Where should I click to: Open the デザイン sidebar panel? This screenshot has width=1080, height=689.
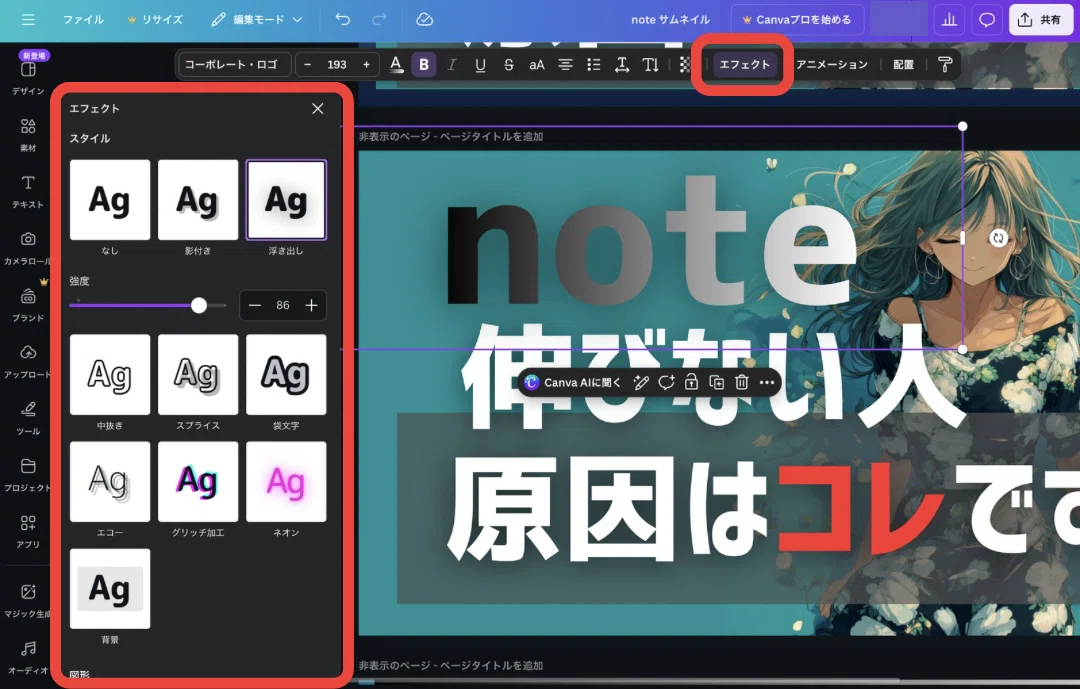coord(28,78)
